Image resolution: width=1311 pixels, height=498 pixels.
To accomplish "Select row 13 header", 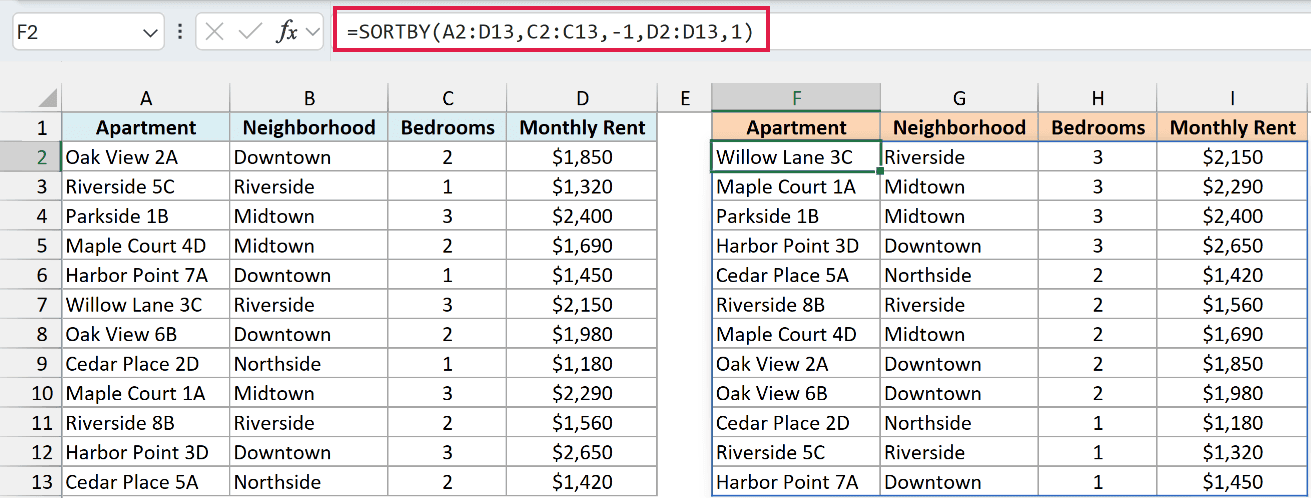I will click(31, 482).
